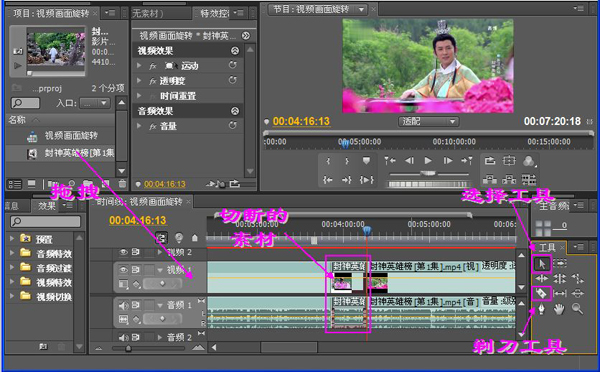This screenshot has width=600, height=372.
Task: Click the Lift button
Action: (x=490, y=179)
